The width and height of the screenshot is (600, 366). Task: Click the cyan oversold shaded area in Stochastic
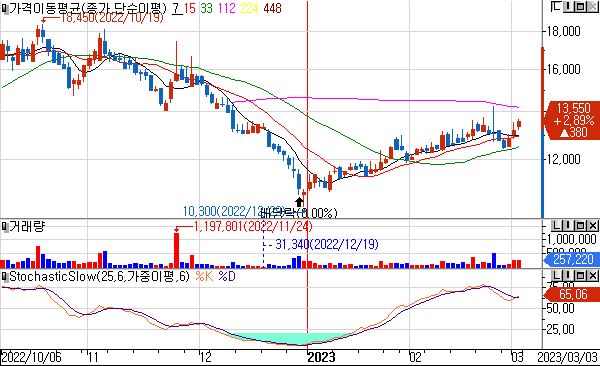293,338
